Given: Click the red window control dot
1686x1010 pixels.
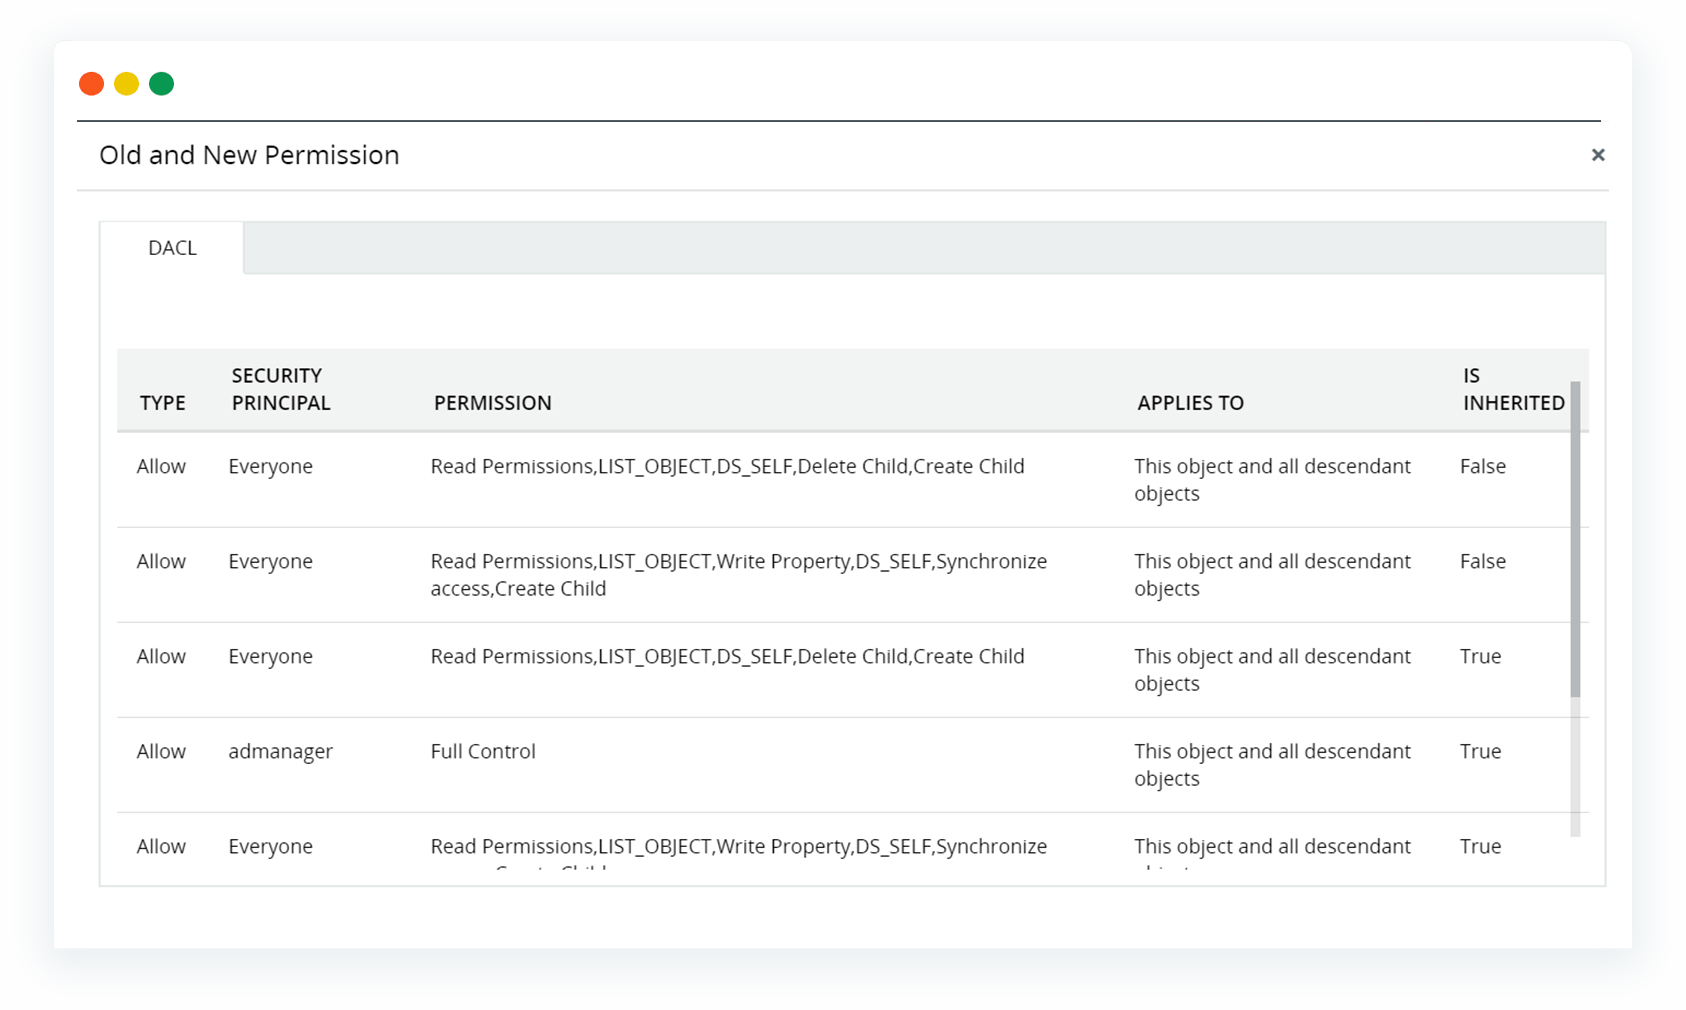Looking at the screenshot, I should pos(92,84).
